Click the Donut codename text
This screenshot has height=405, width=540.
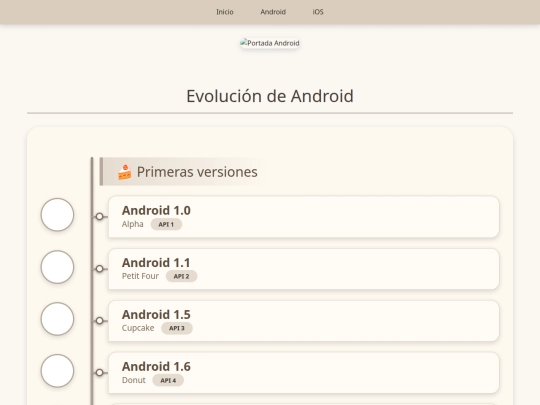point(134,380)
